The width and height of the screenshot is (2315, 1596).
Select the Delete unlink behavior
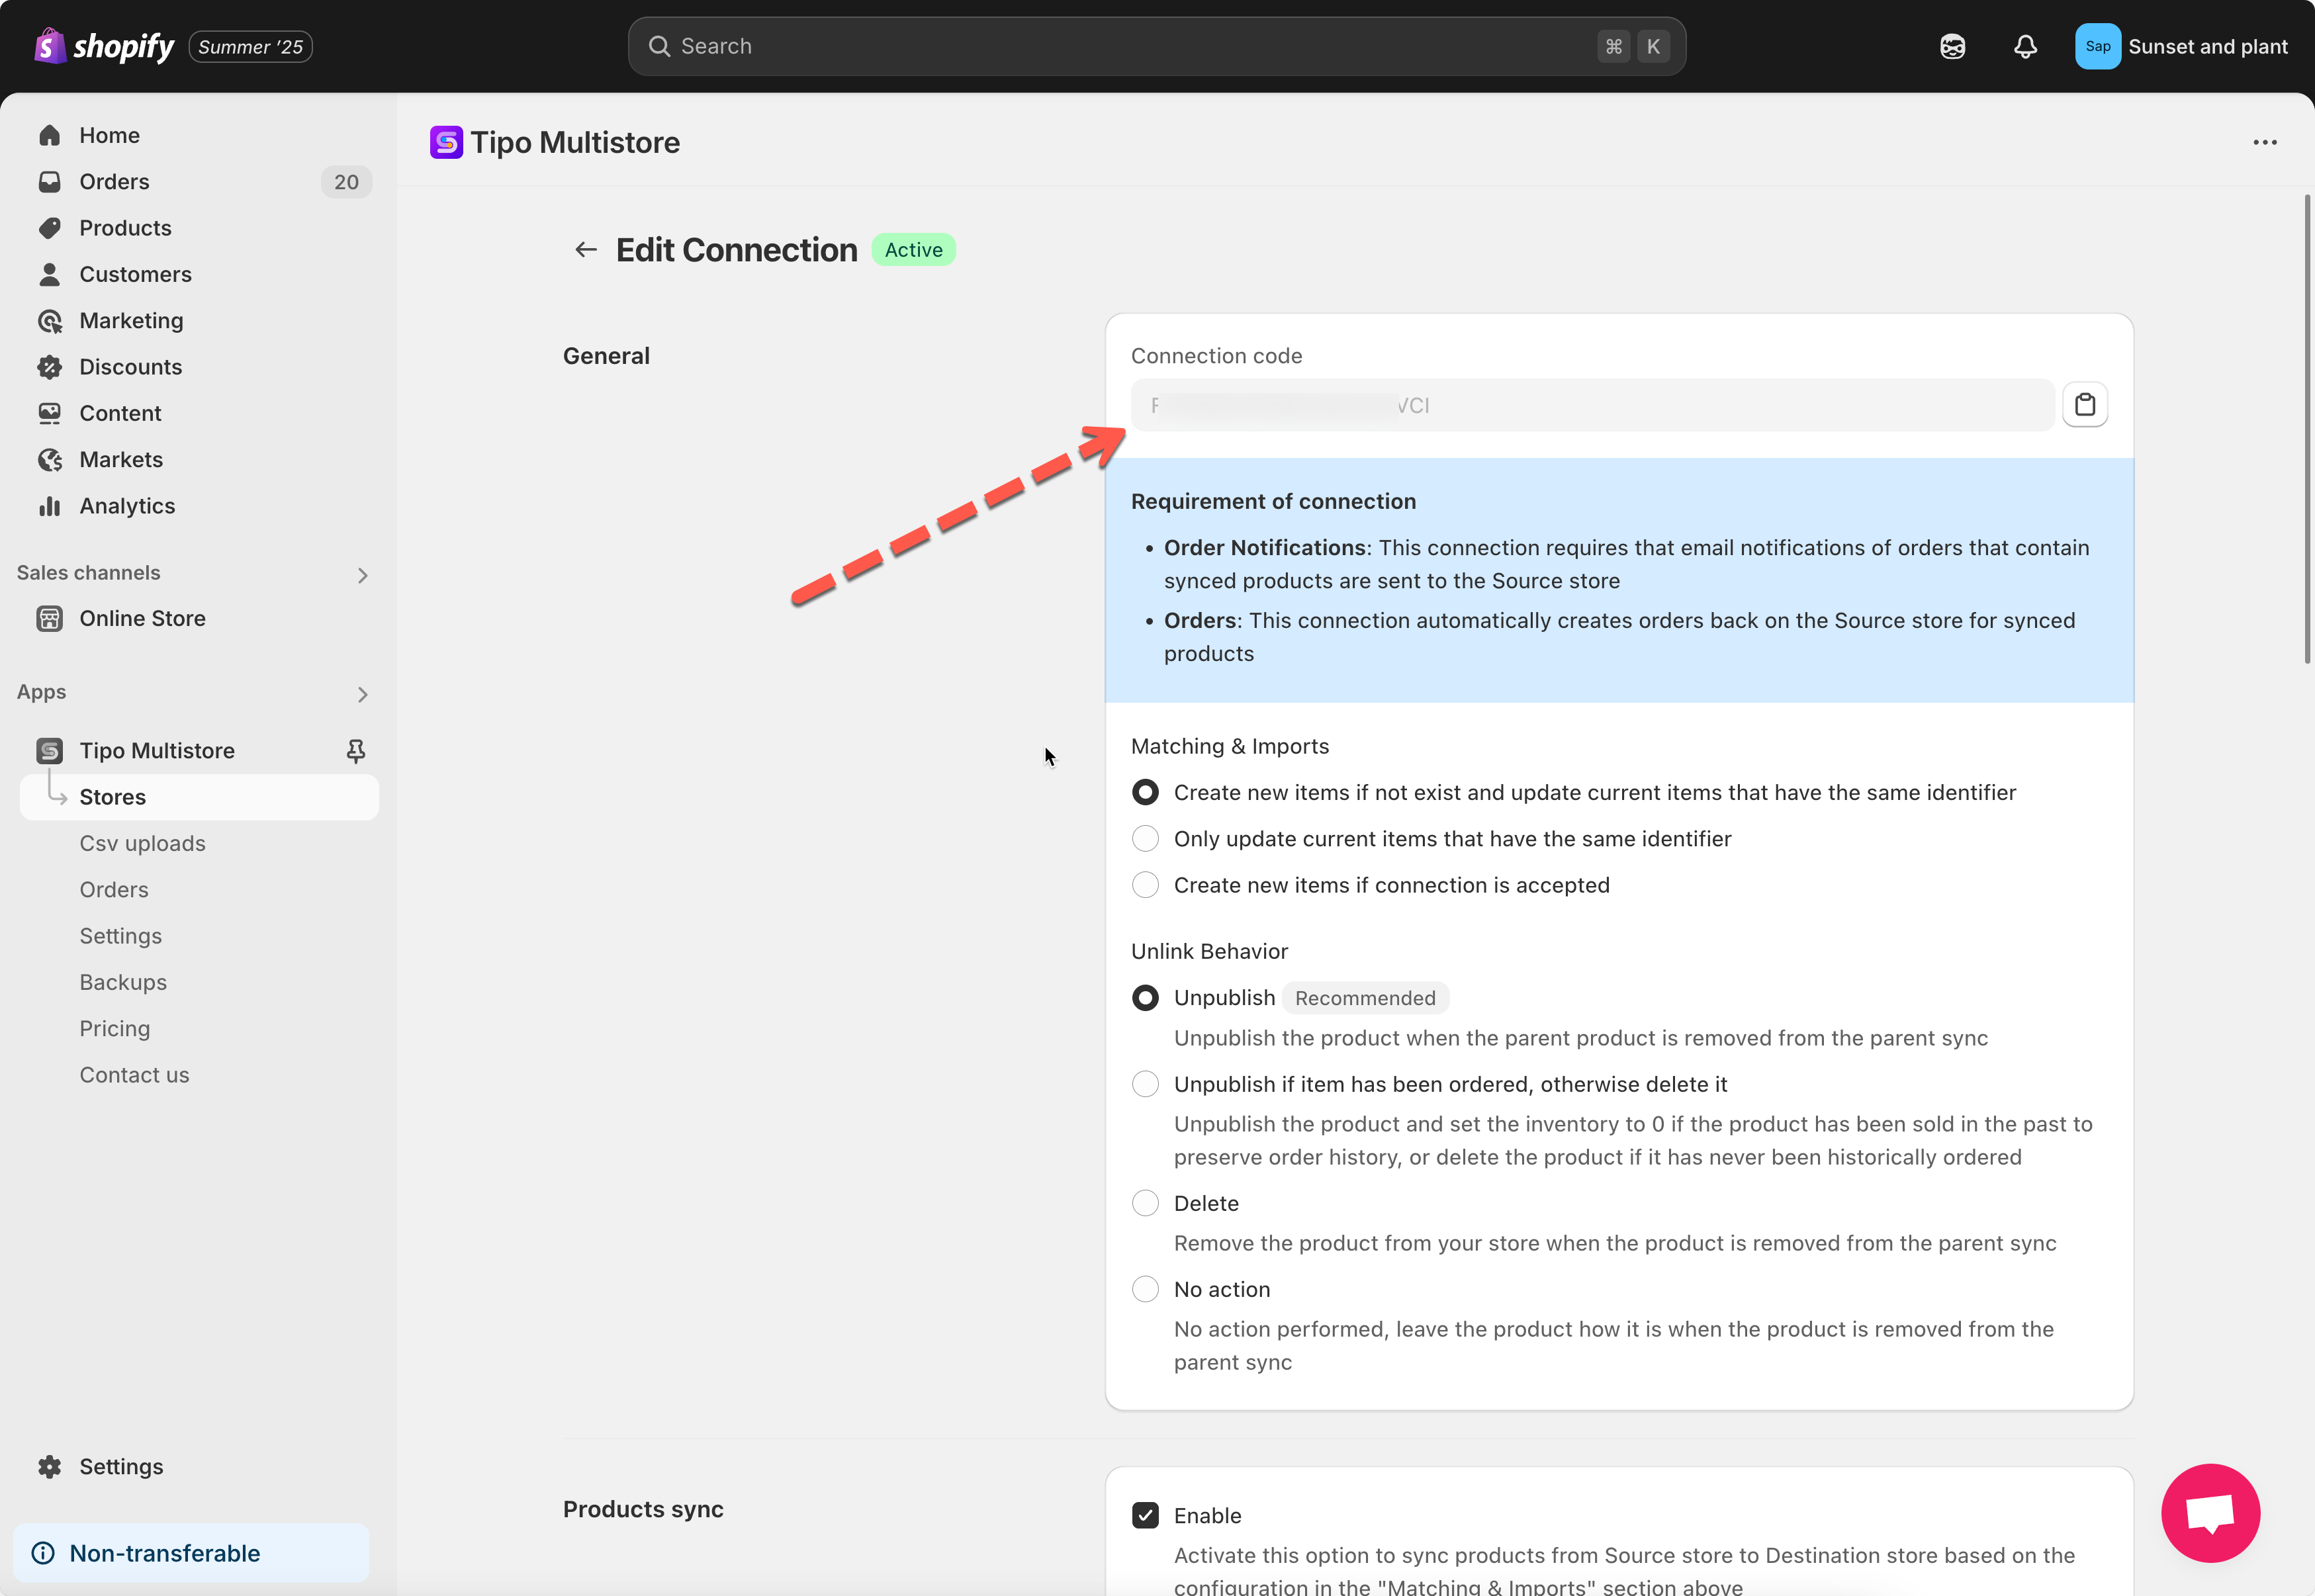(1145, 1203)
